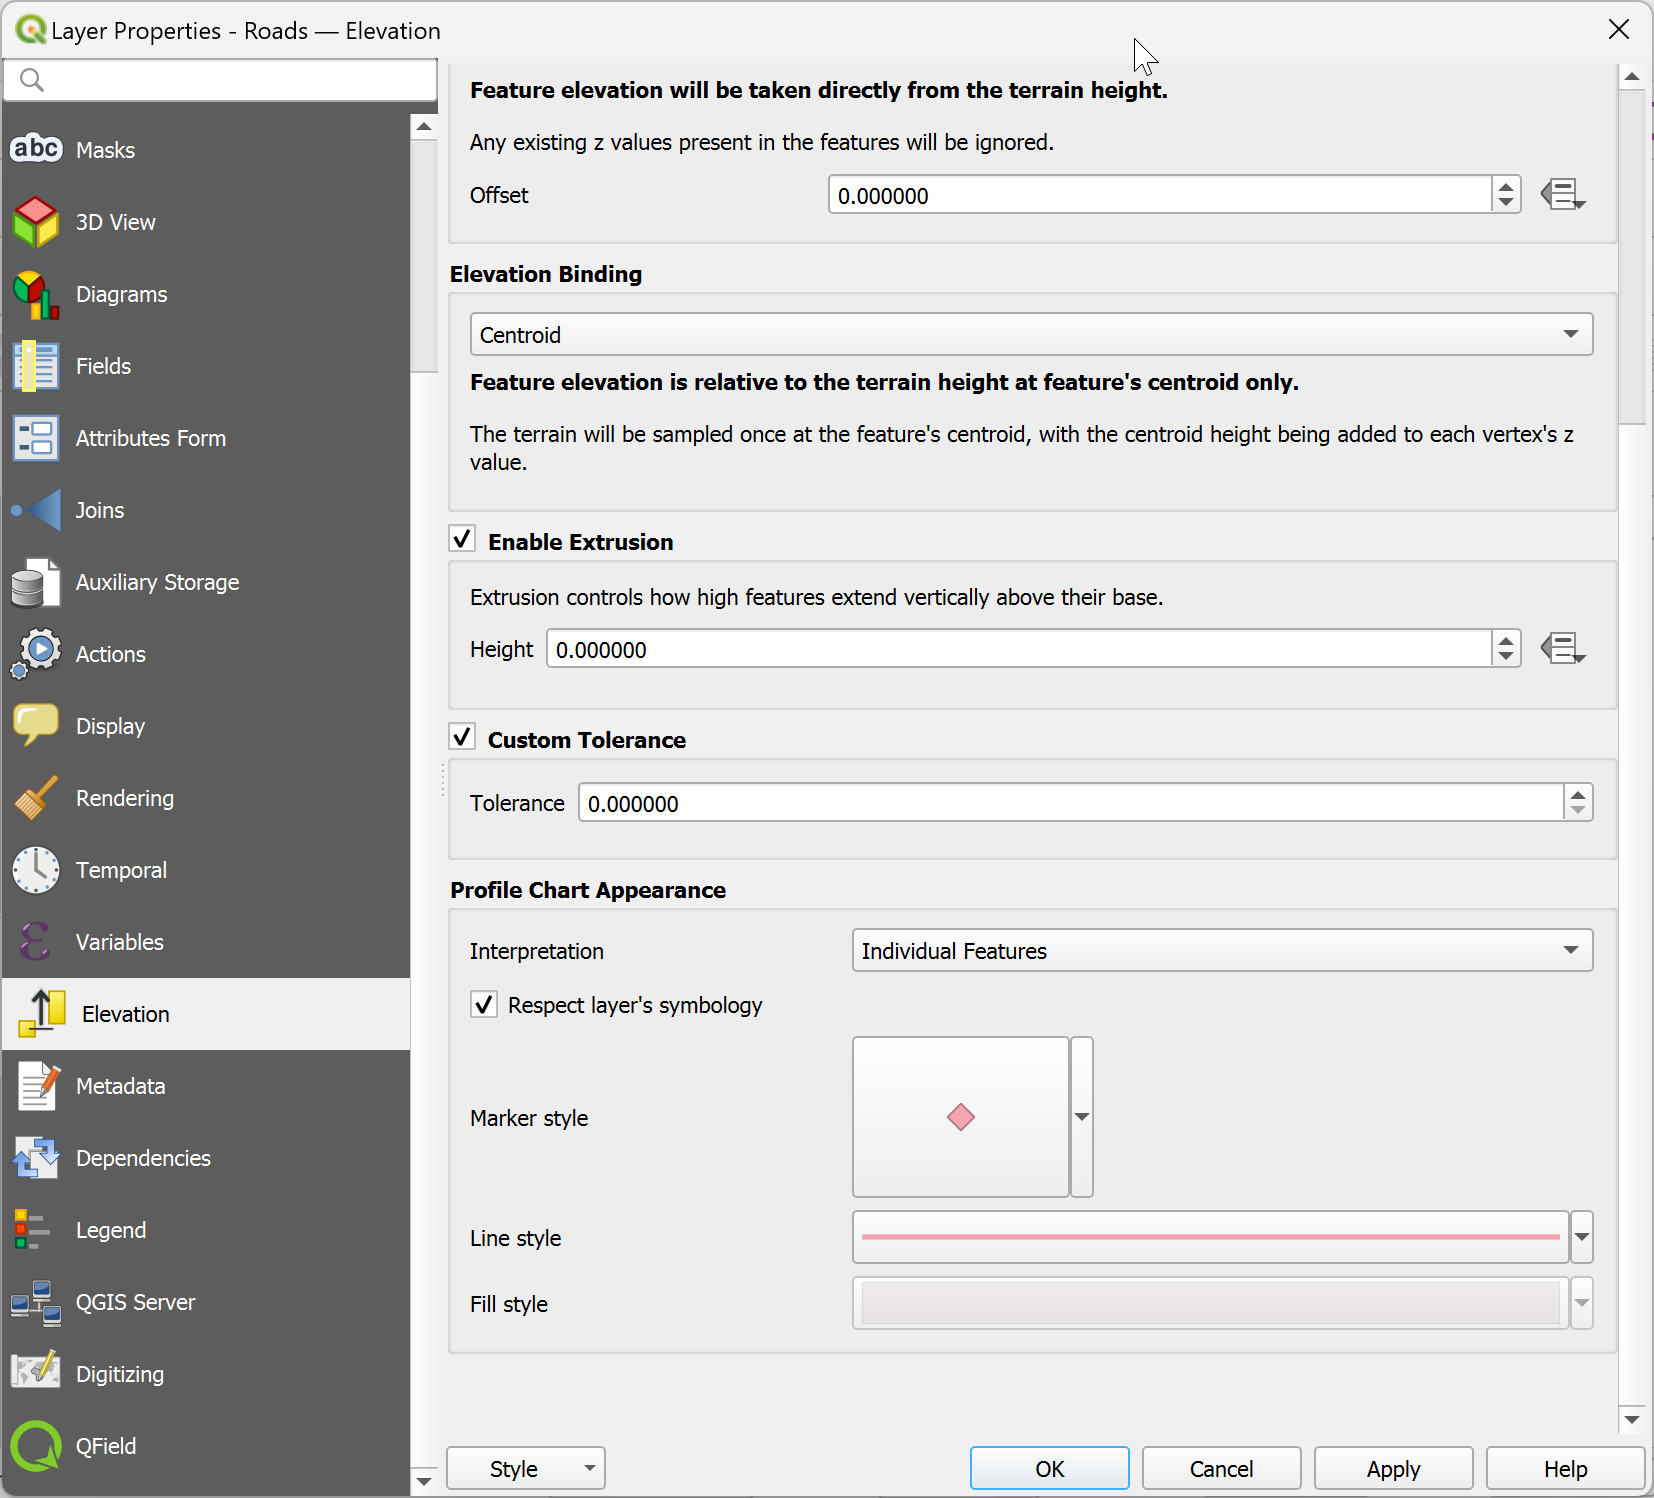Open the Elevation Binding Centroid dropdown
The width and height of the screenshot is (1654, 1498).
click(x=1030, y=335)
